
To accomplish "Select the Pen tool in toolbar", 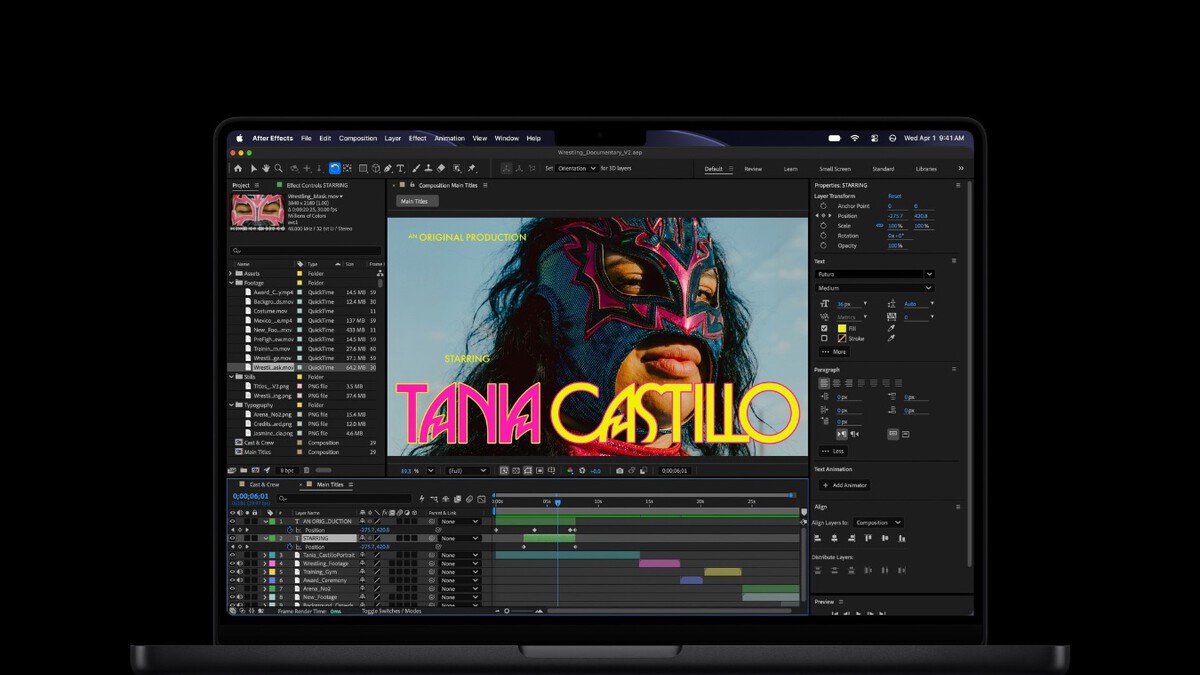I will click(388, 168).
